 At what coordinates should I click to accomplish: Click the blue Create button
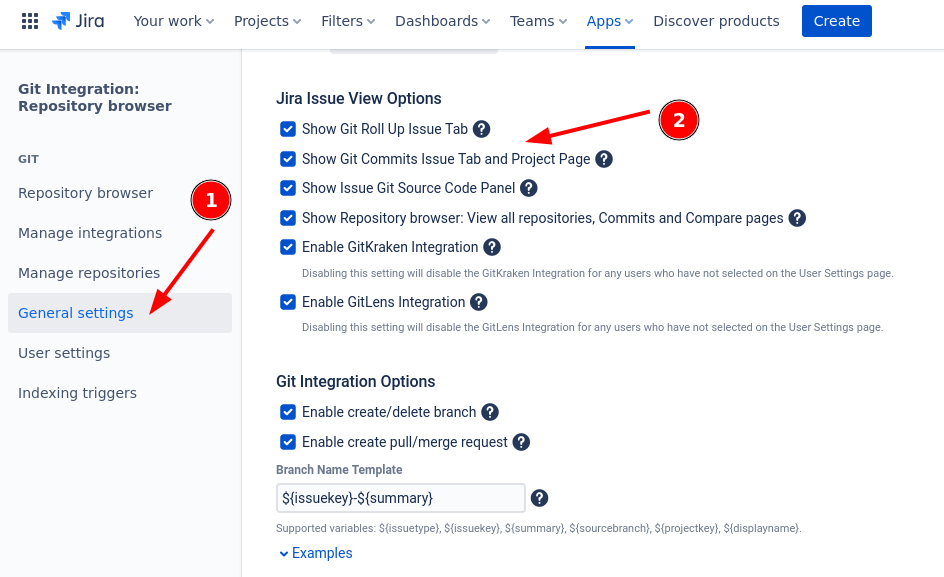(837, 21)
